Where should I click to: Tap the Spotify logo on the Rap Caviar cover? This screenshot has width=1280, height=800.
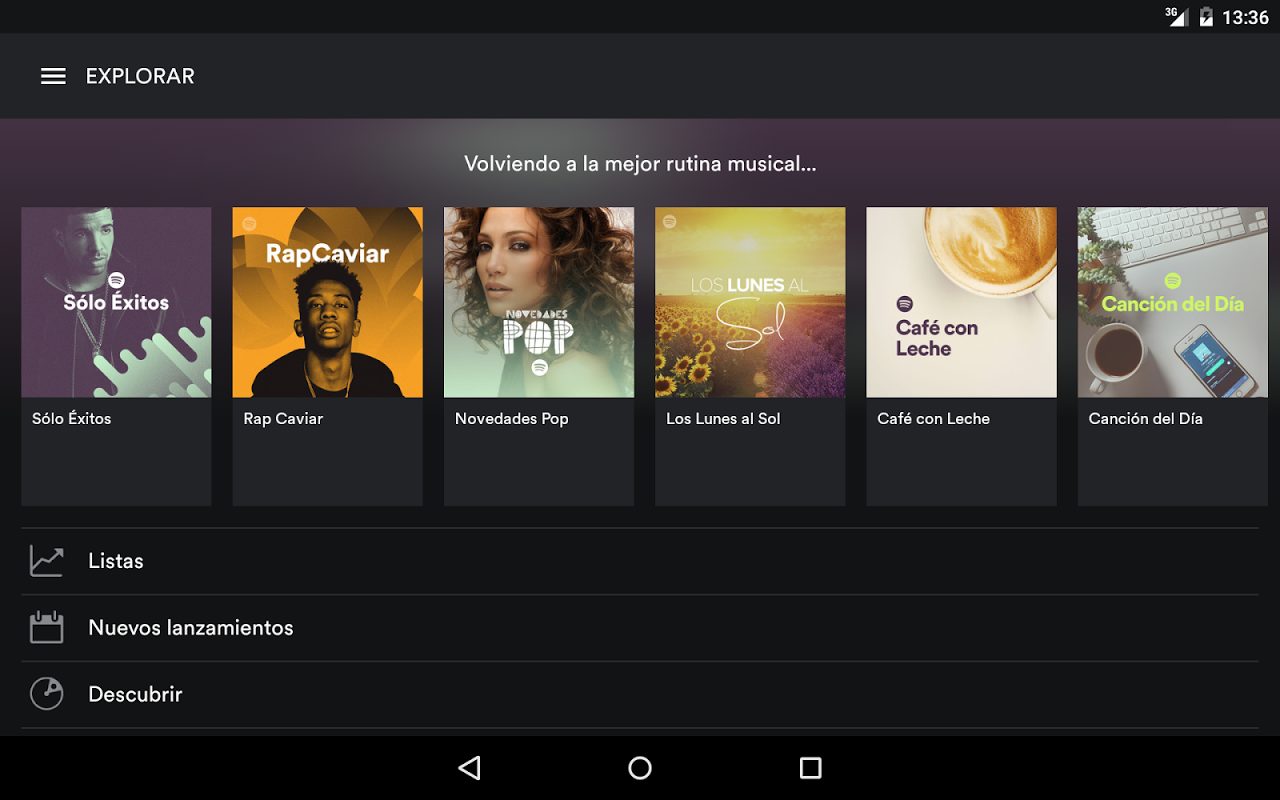tap(248, 222)
